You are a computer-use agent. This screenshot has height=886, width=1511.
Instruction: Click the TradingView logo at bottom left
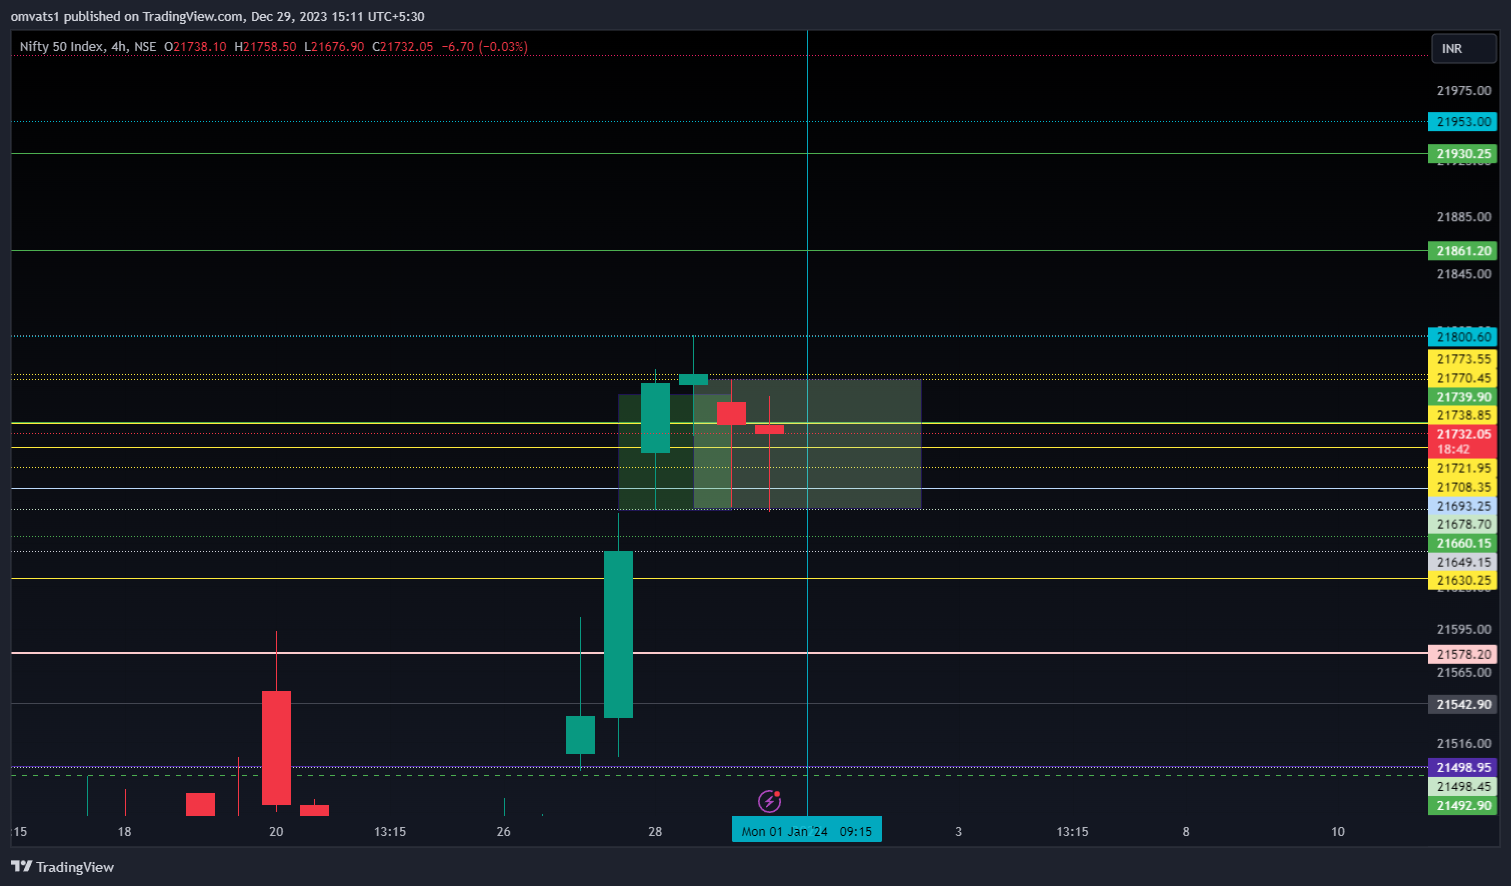click(x=62, y=867)
